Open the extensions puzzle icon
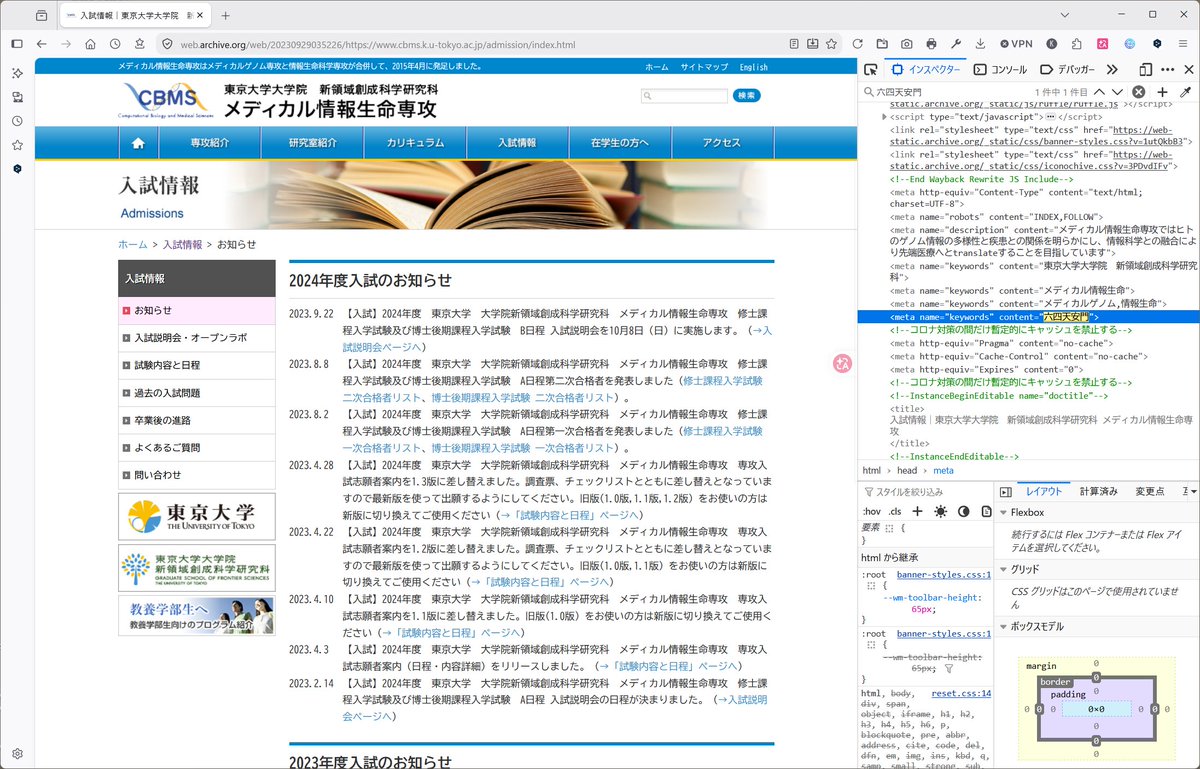 [1077, 44]
